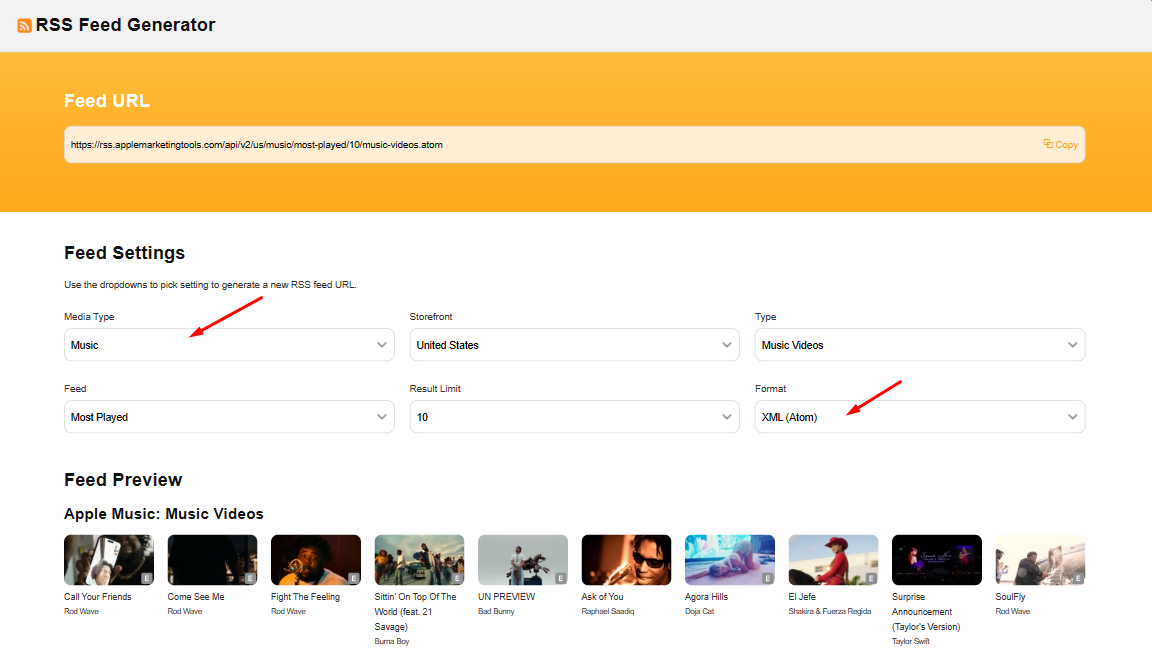Open the Fight The Feeling video thumbnail
The height and width of the screenshot is (669, 1152).
315,559
